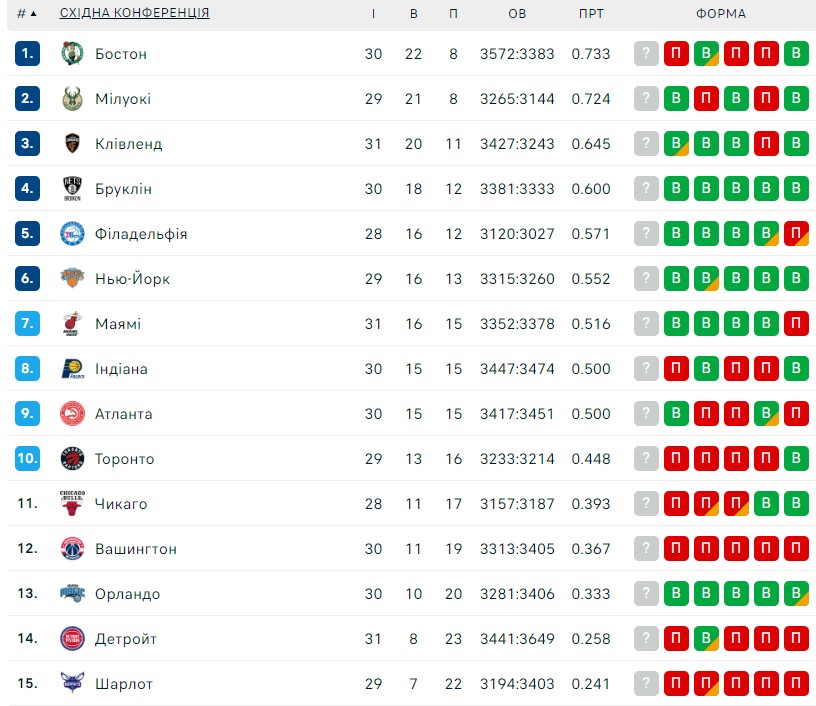Click the ФОРМА column header

(x=721, y=14)
